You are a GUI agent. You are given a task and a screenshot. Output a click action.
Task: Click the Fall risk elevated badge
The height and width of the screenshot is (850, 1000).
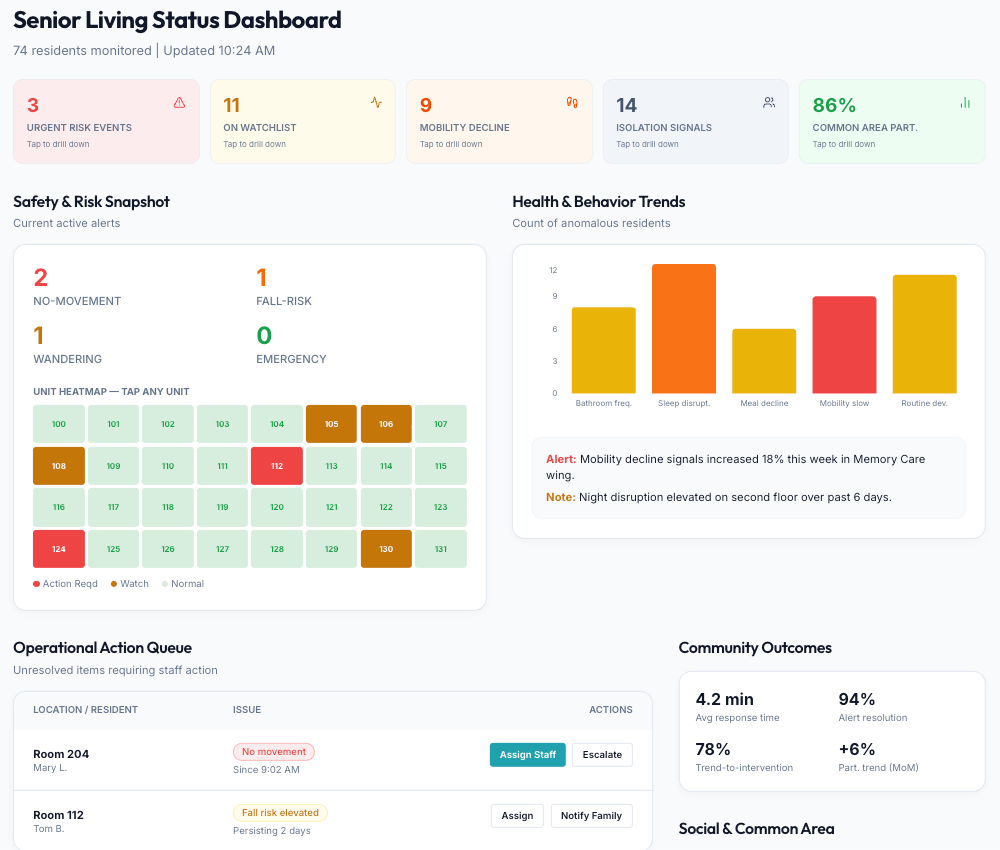280,812
